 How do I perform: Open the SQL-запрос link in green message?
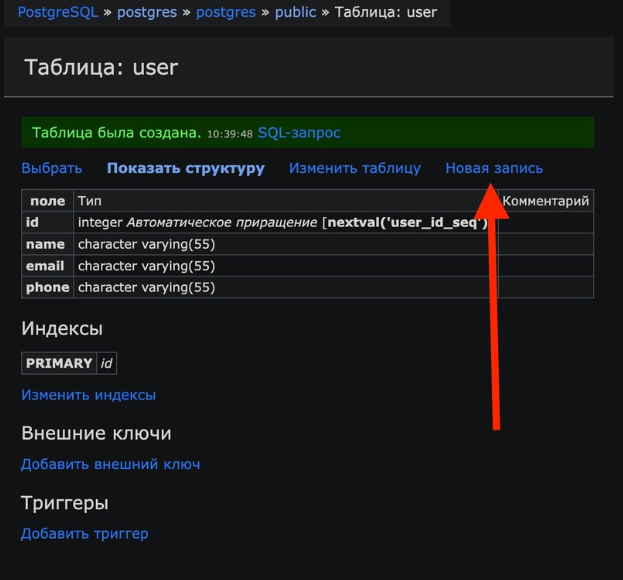[x=299, y=132]
